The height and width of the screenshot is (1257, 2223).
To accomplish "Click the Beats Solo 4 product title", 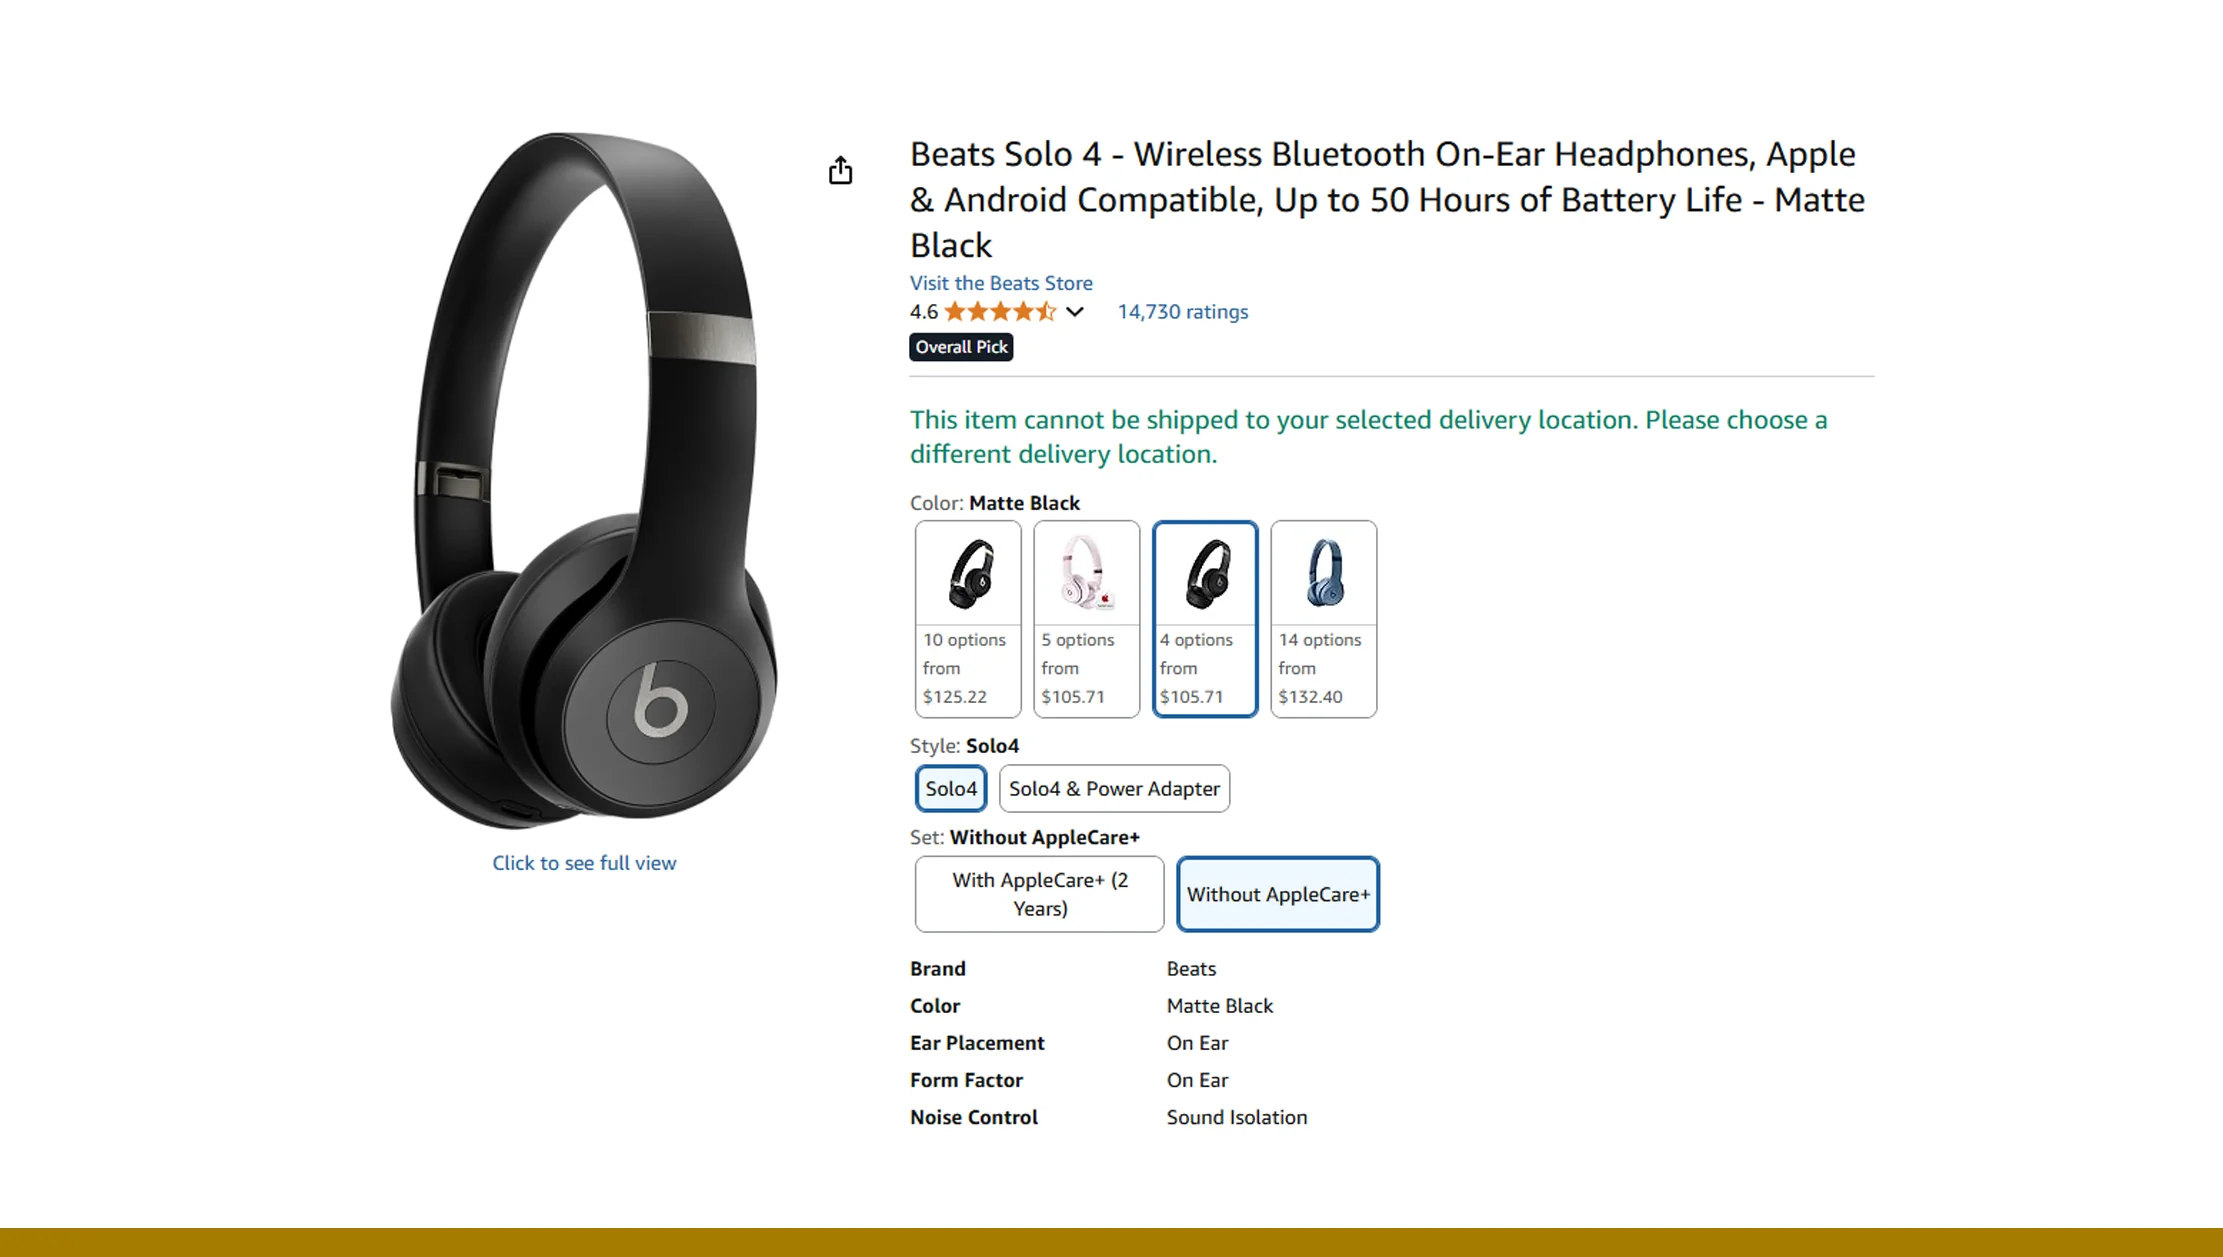I will coord(1387,199).
